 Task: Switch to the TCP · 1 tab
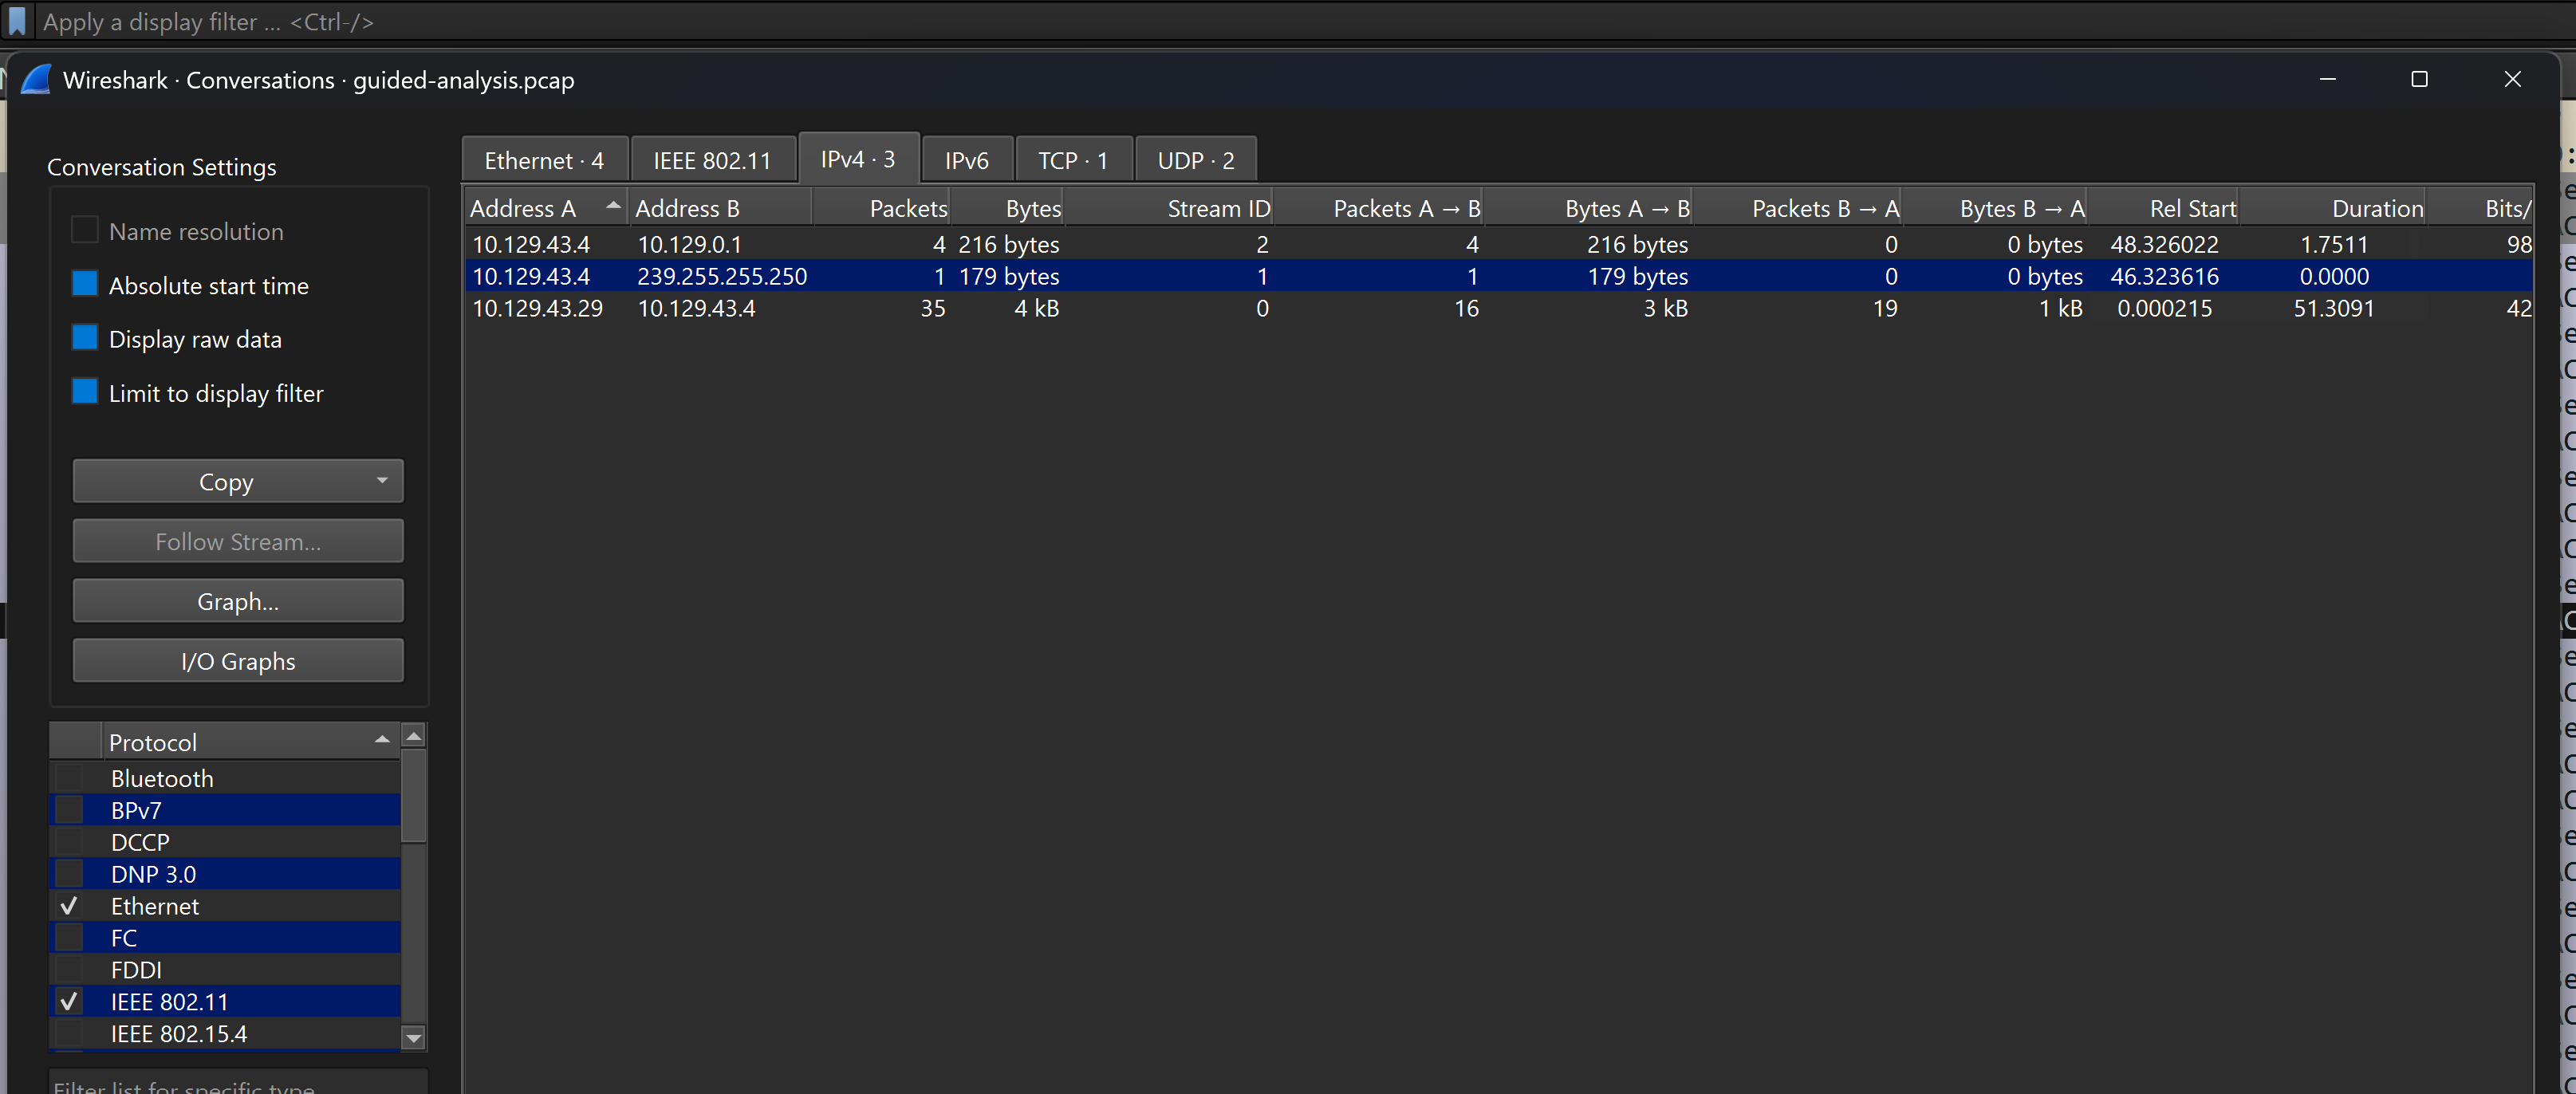click(x=1073, y=160)
